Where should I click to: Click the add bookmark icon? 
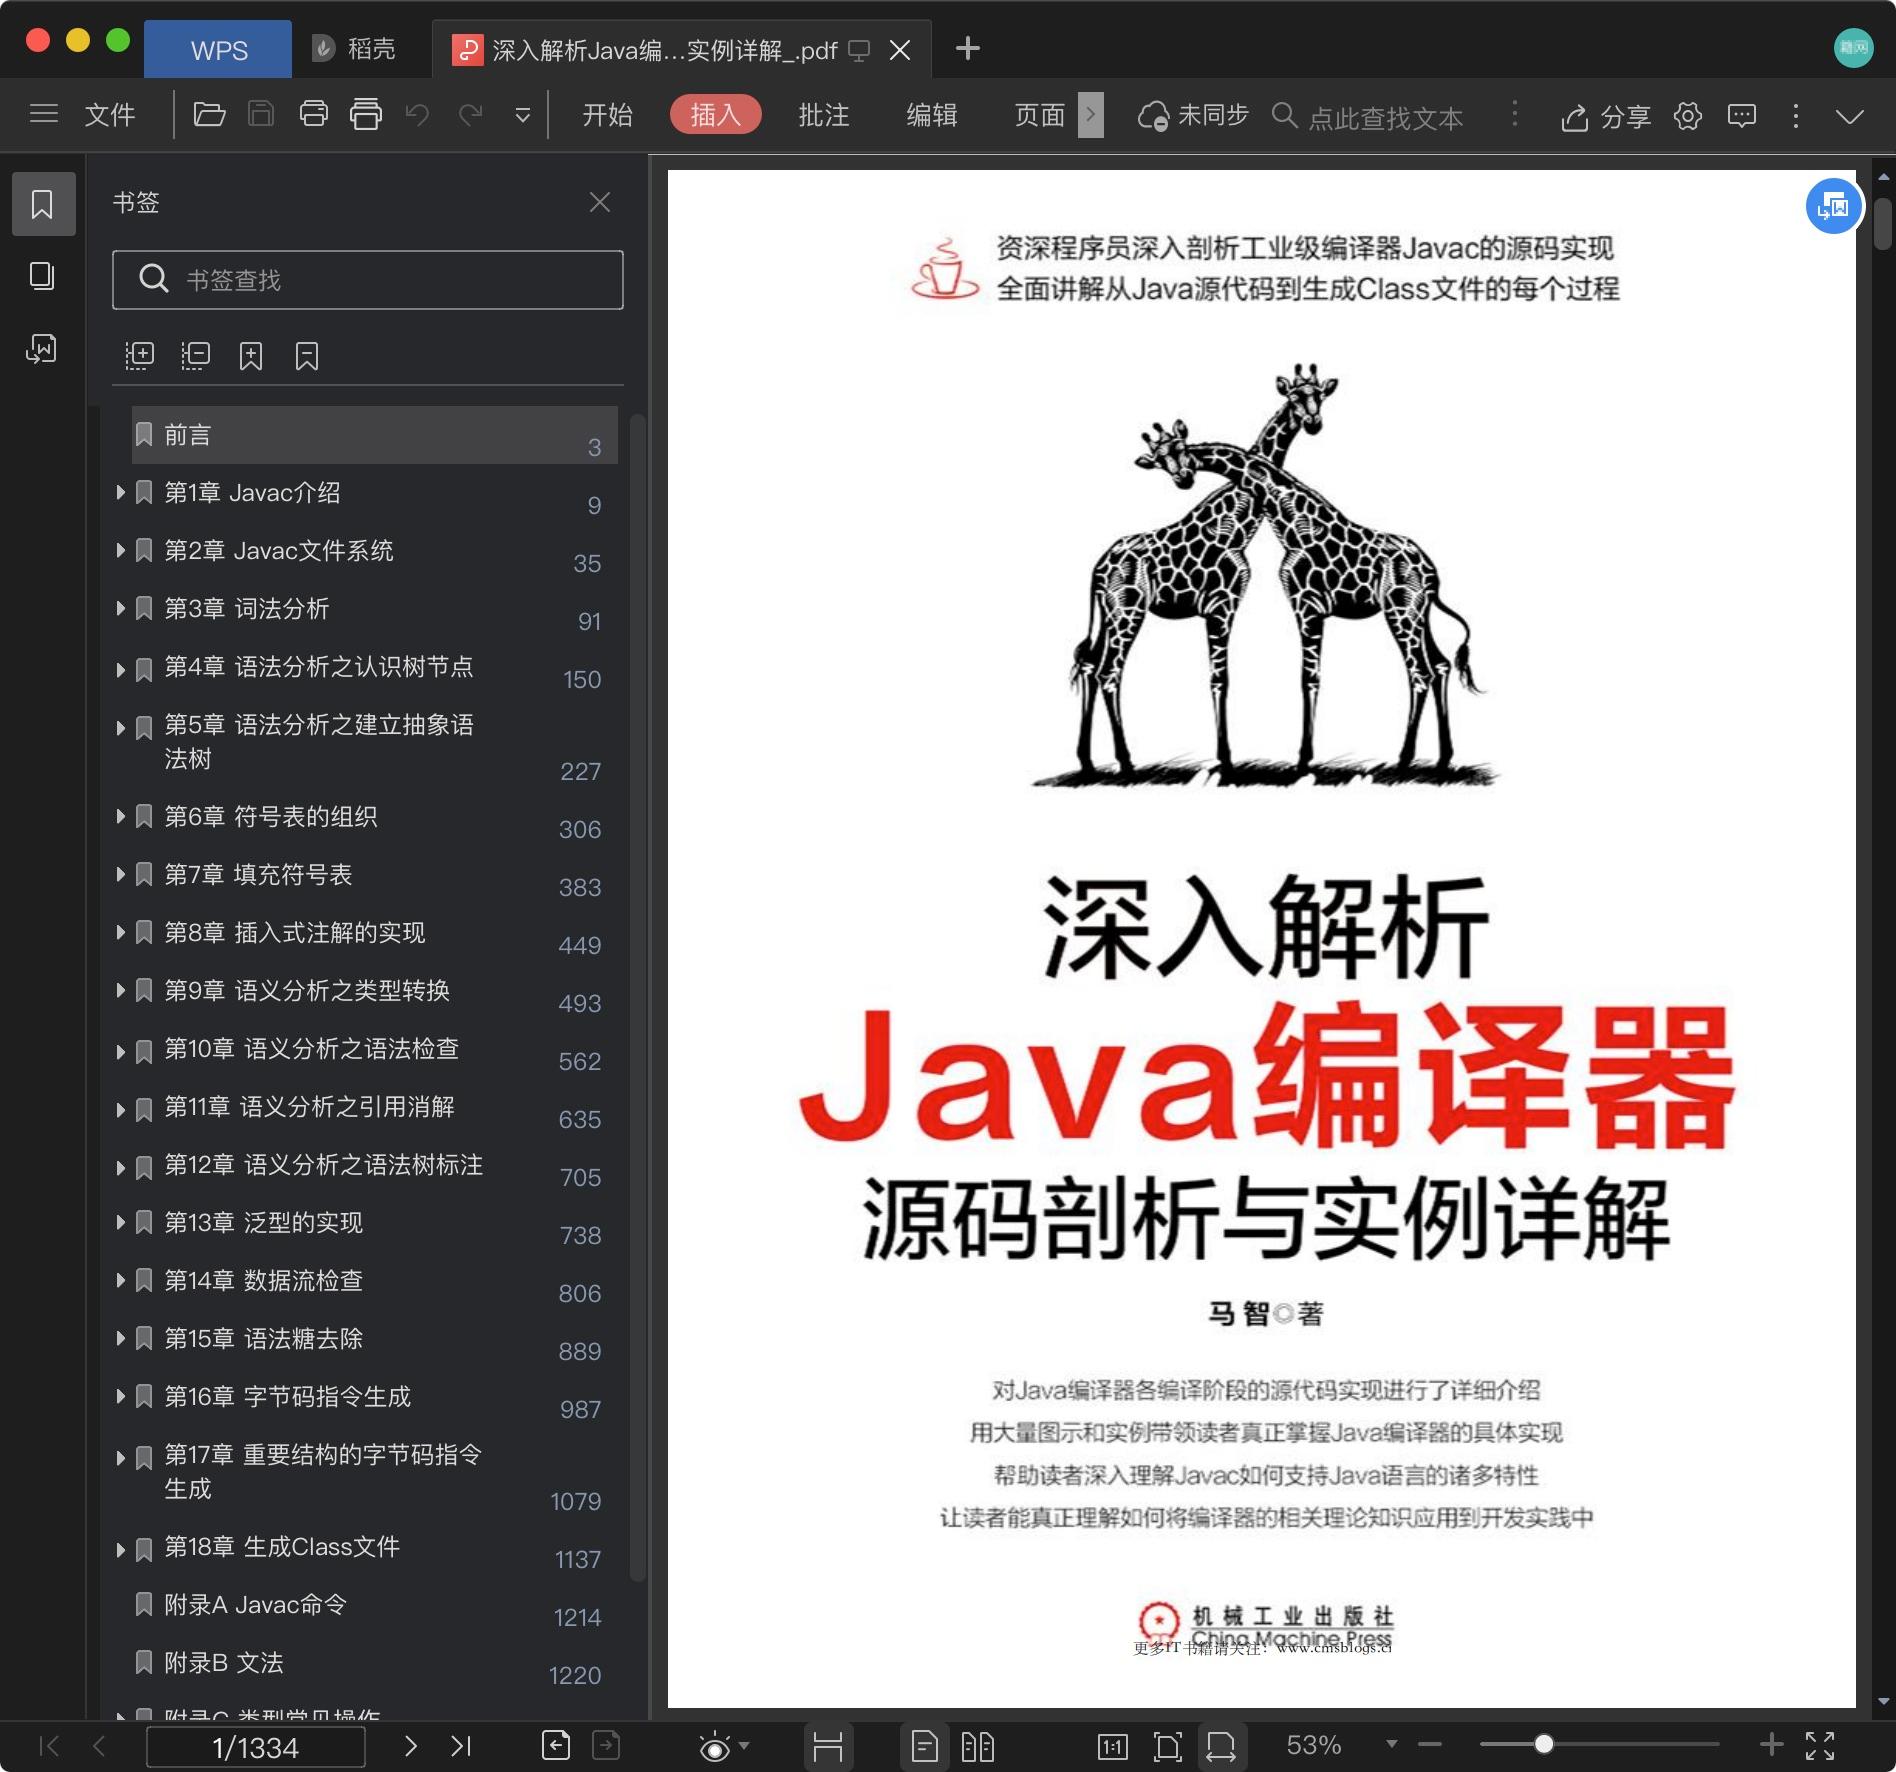pyautogui.click(x=251, y=356)
